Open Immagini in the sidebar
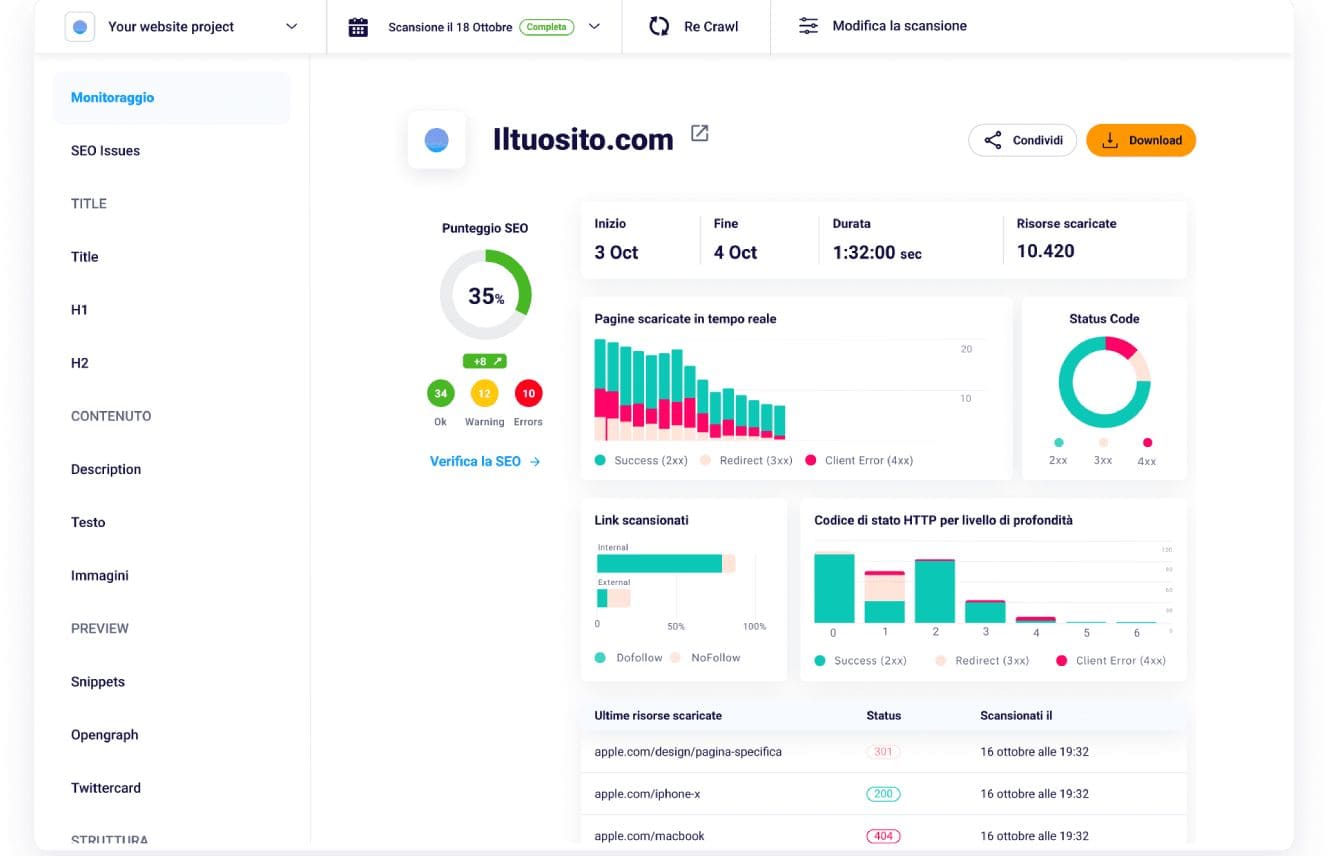 [100, 575]
